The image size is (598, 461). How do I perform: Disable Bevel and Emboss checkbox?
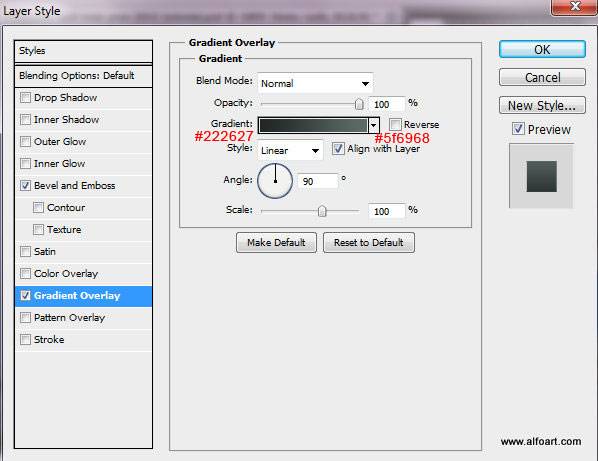pyautogui.click(x=25, y=186)
